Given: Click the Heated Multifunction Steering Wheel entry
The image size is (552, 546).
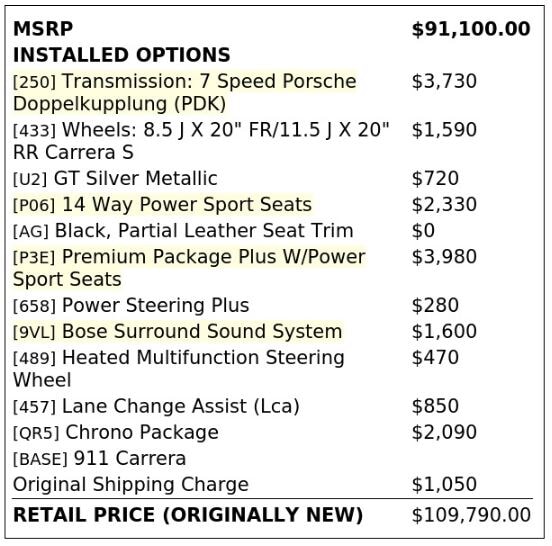Looking at the screenshot, I should [178, 369].
